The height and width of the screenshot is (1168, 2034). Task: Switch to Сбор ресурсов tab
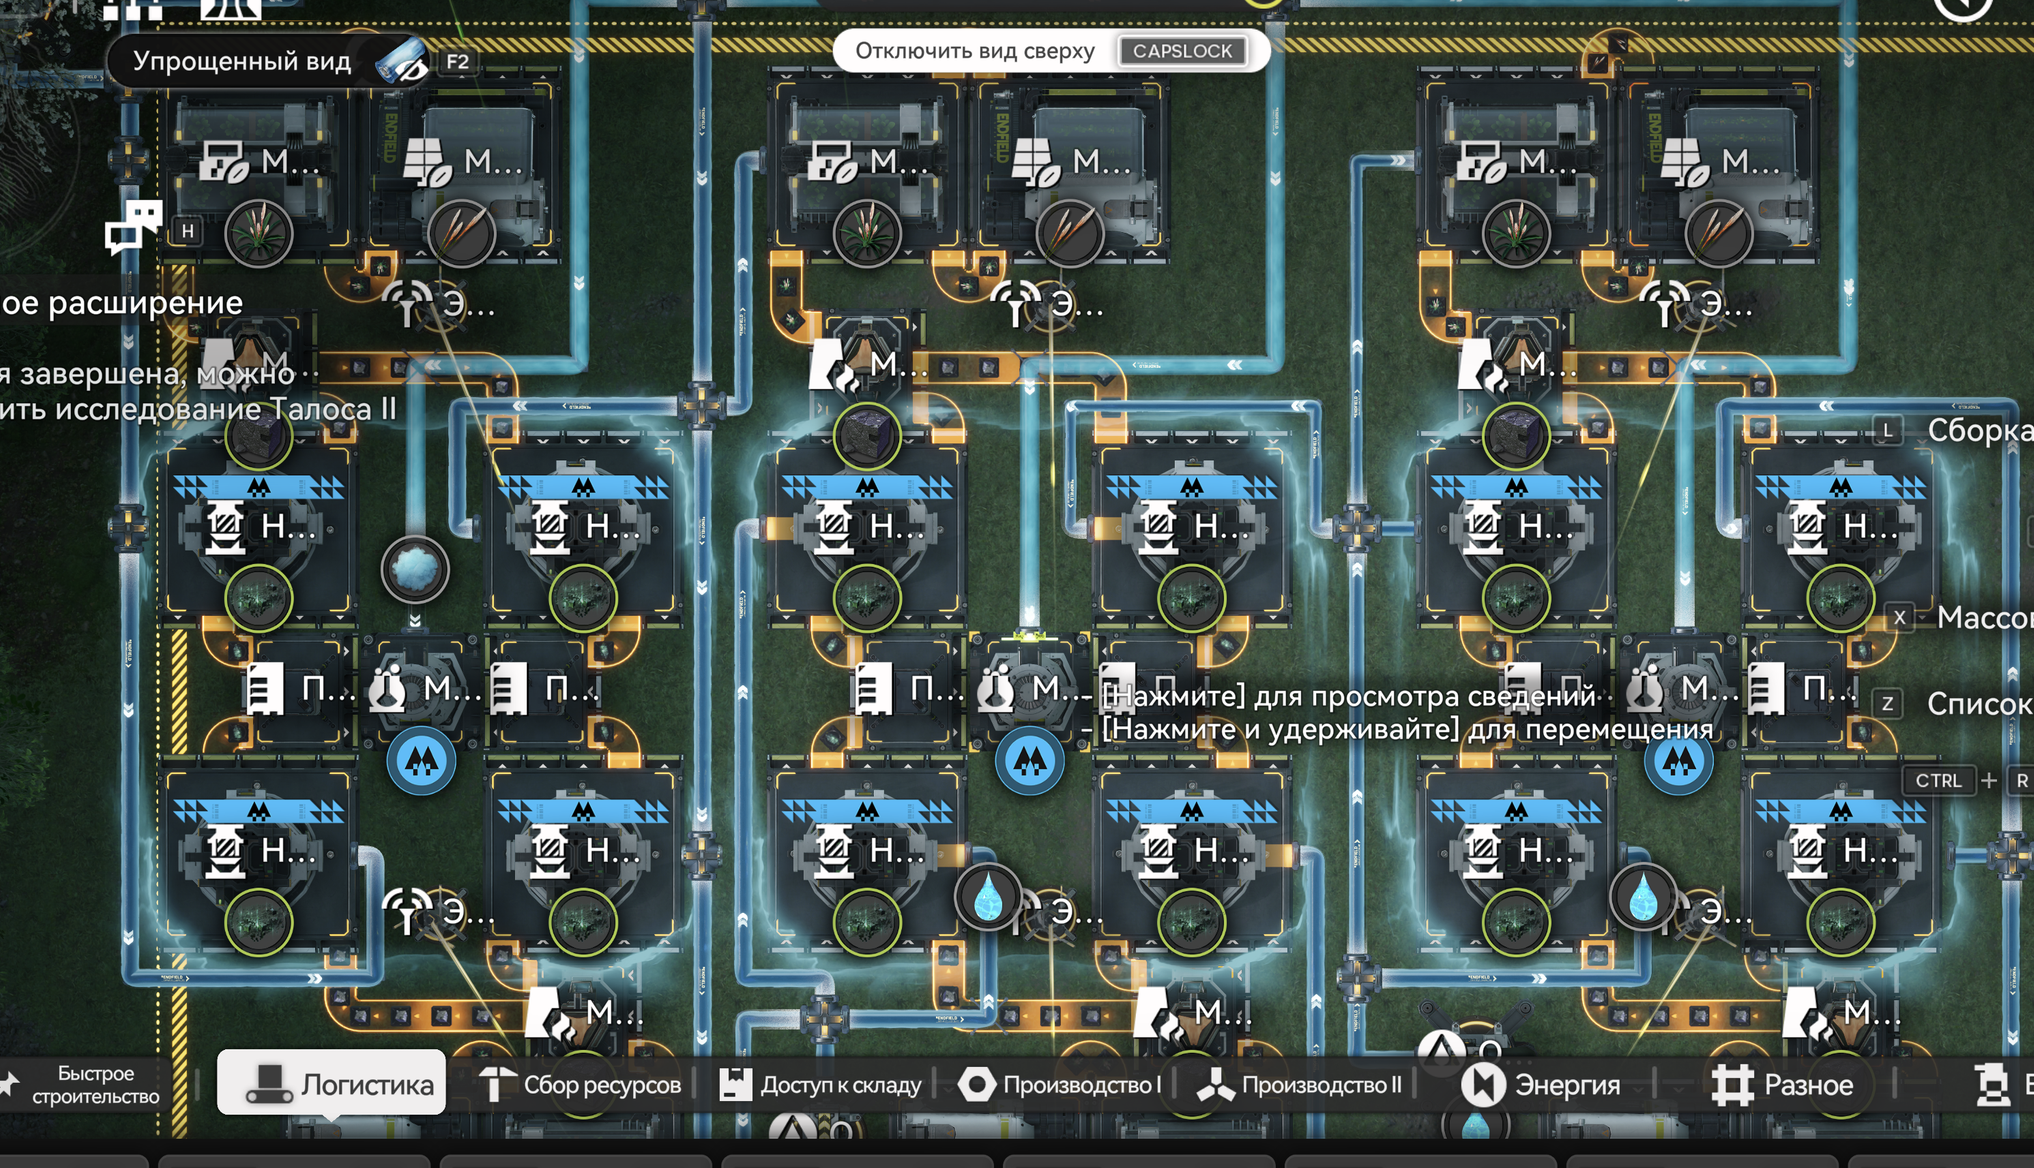tap(582, 1085)
